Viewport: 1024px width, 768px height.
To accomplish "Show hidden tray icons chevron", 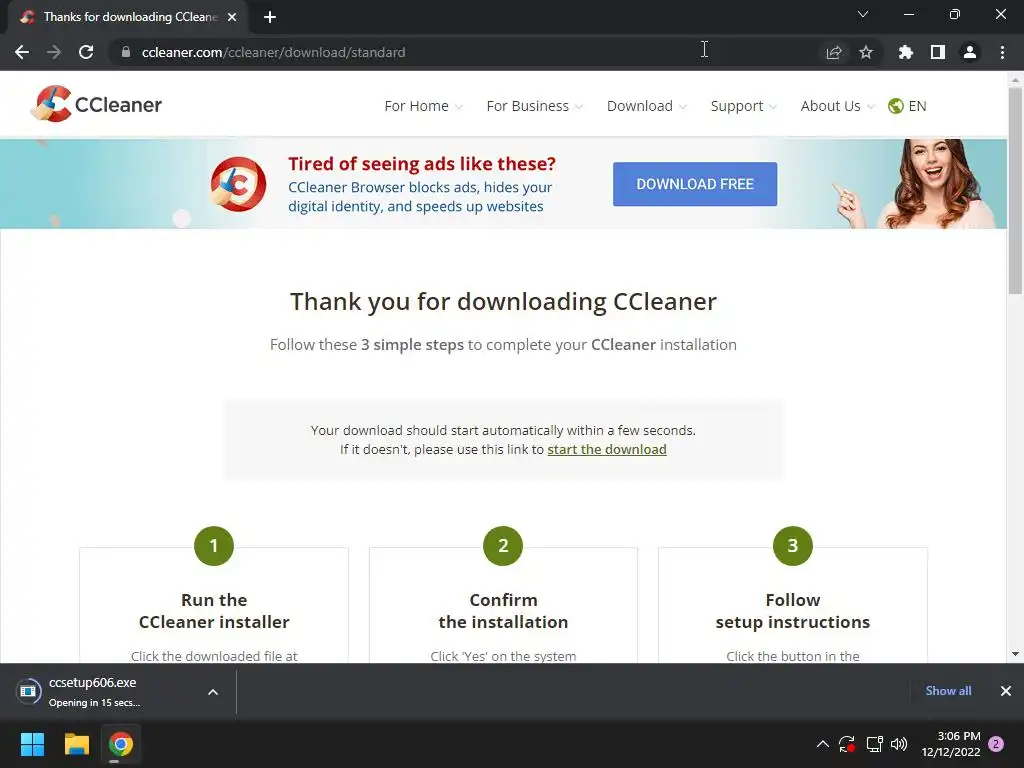I will click(x=822, y=744).
